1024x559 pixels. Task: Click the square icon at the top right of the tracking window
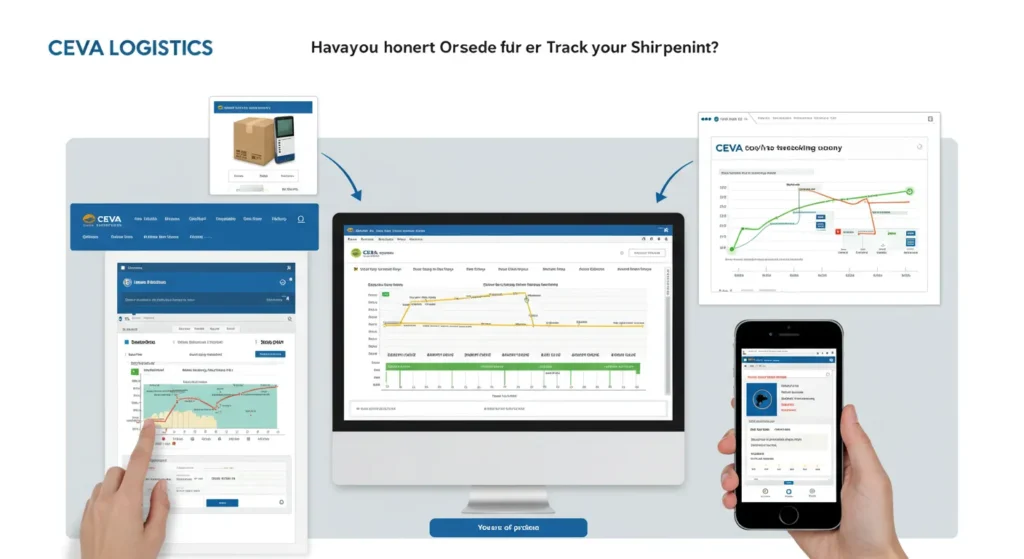tap(930, 119)
